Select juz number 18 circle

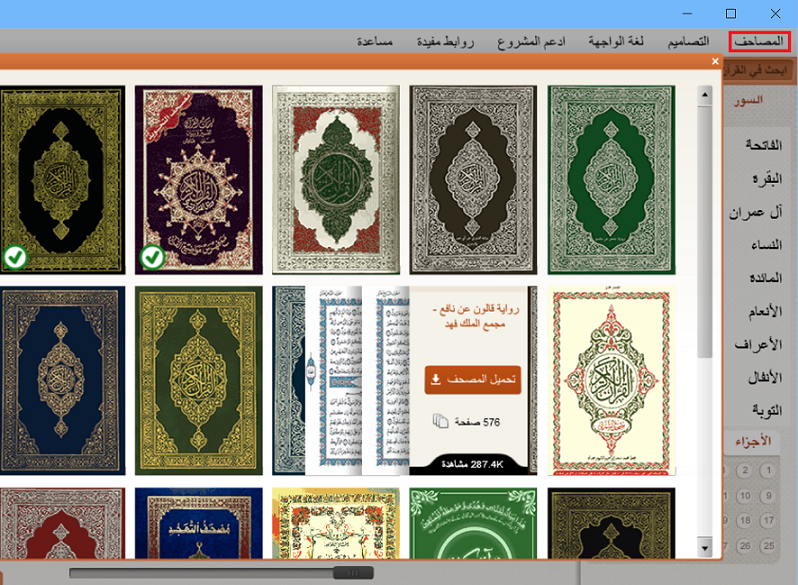click(x=745, y=520)
